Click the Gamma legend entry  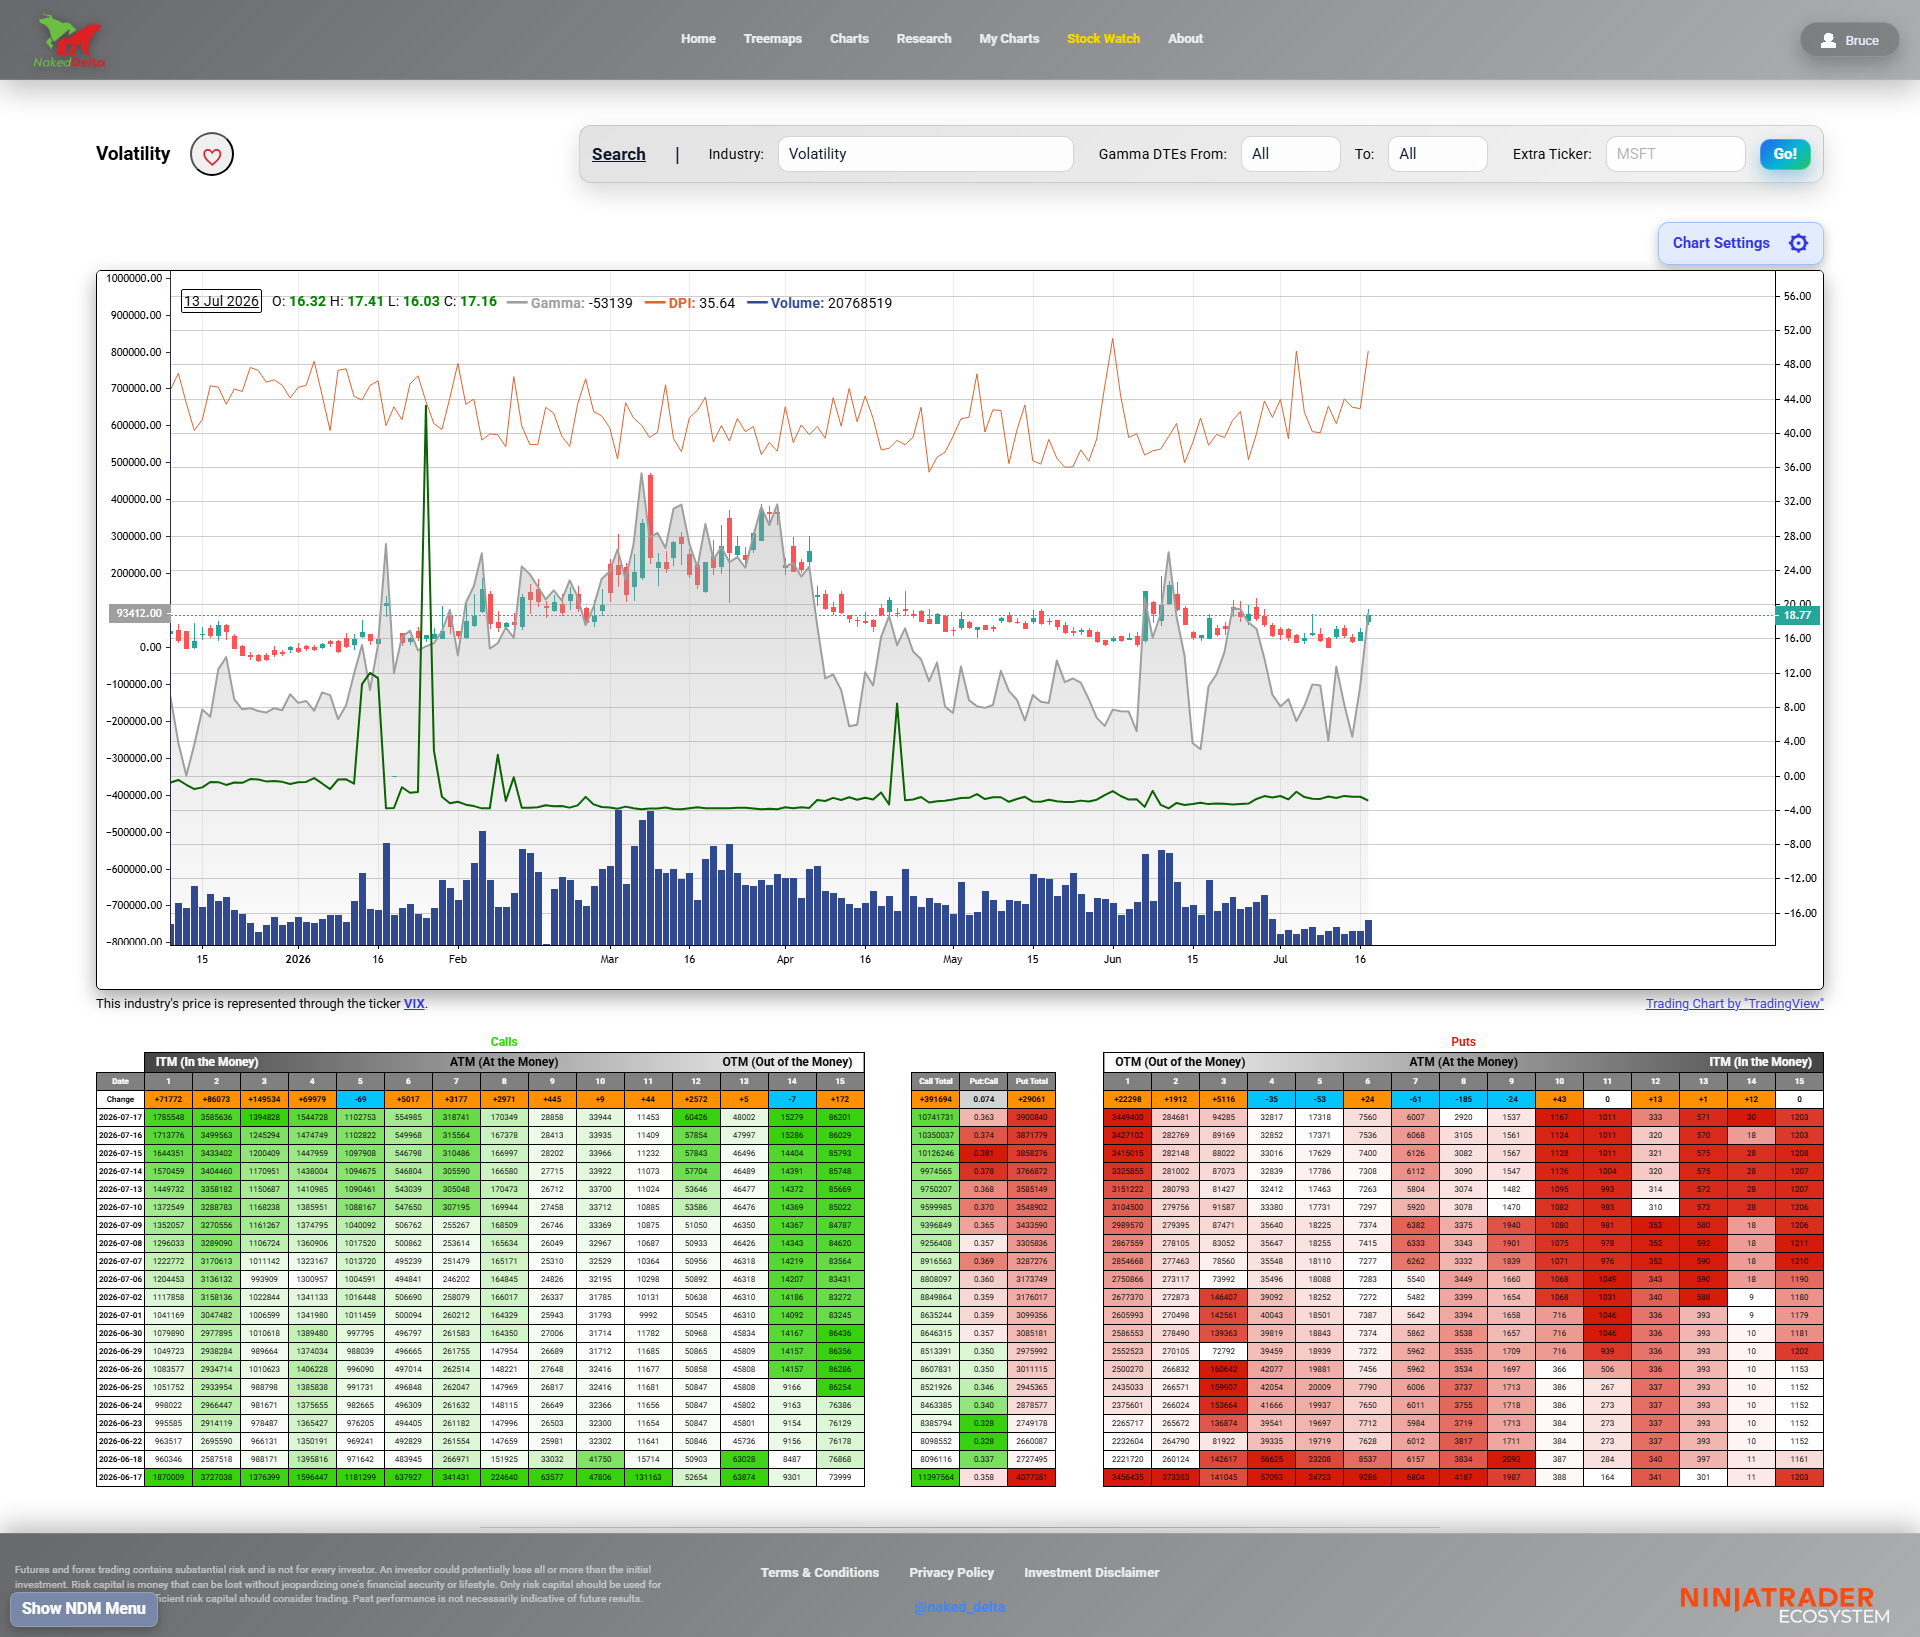click(569, 303)
